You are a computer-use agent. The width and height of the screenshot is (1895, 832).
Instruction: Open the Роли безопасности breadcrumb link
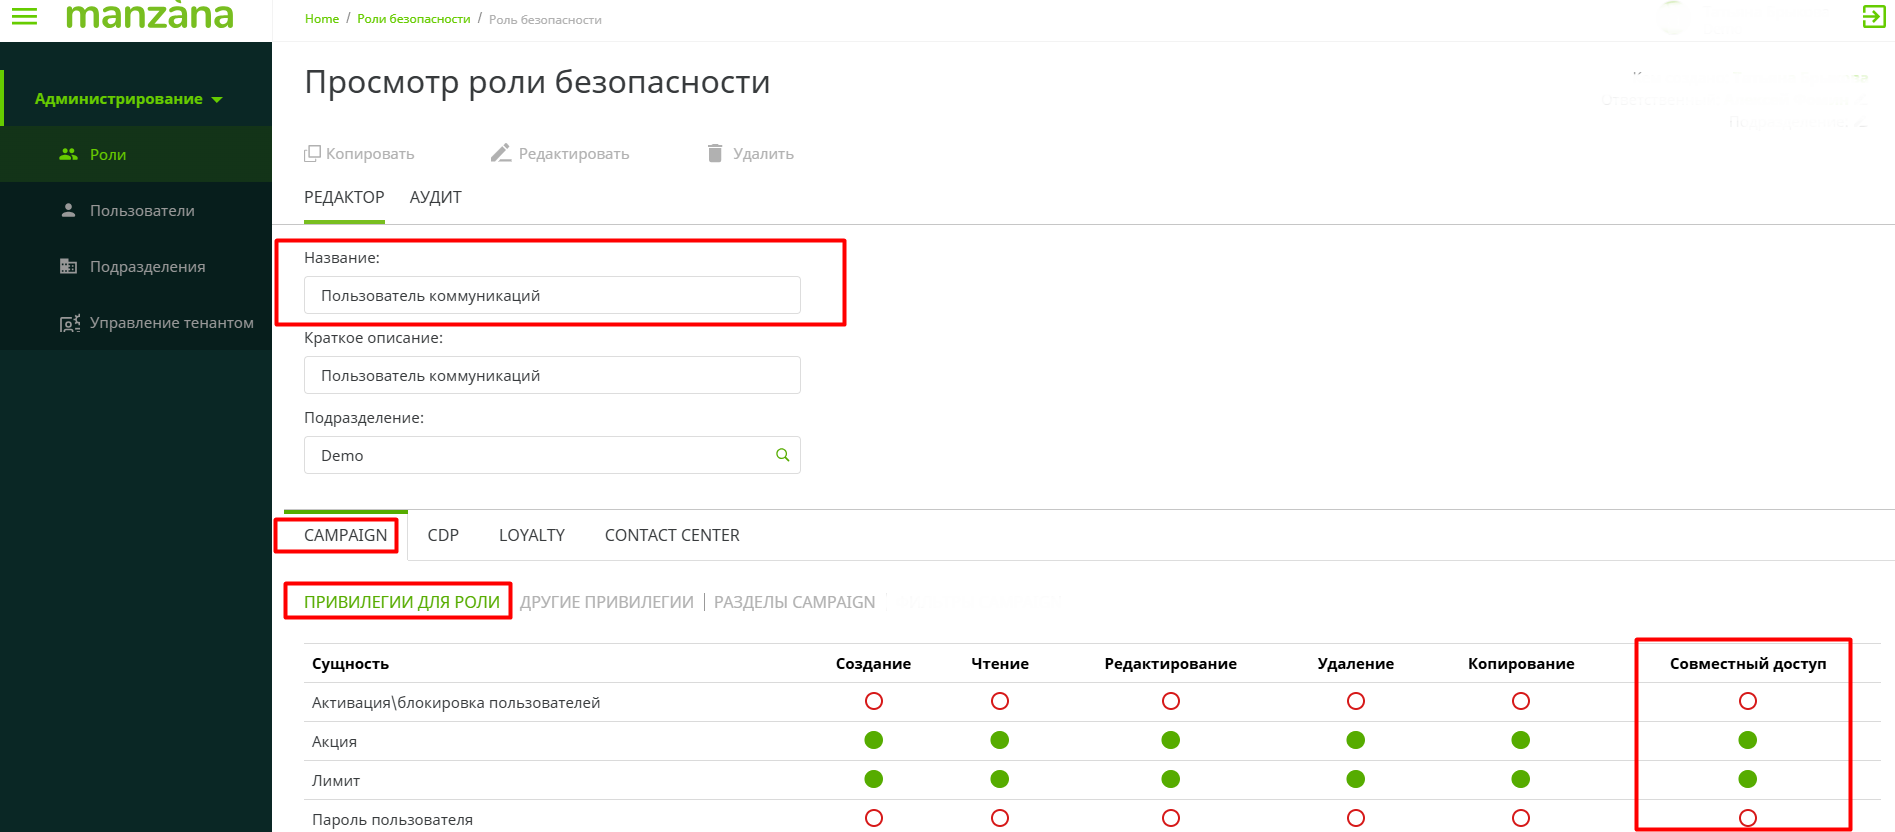[x=413, y=19]
